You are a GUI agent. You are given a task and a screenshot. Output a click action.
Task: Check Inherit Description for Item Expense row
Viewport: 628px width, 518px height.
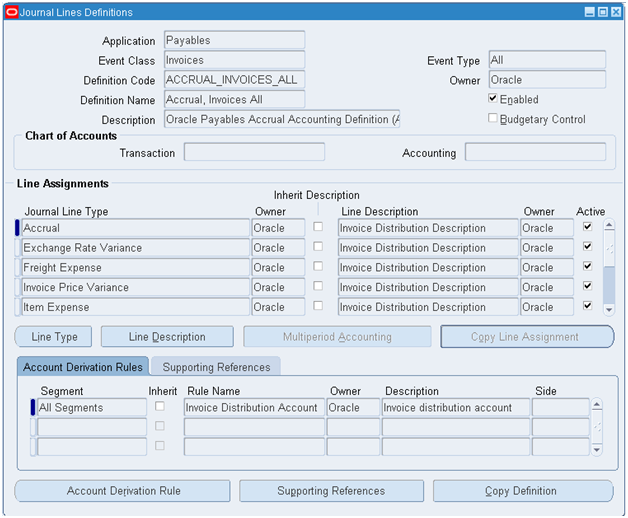(x=318, y=306)
